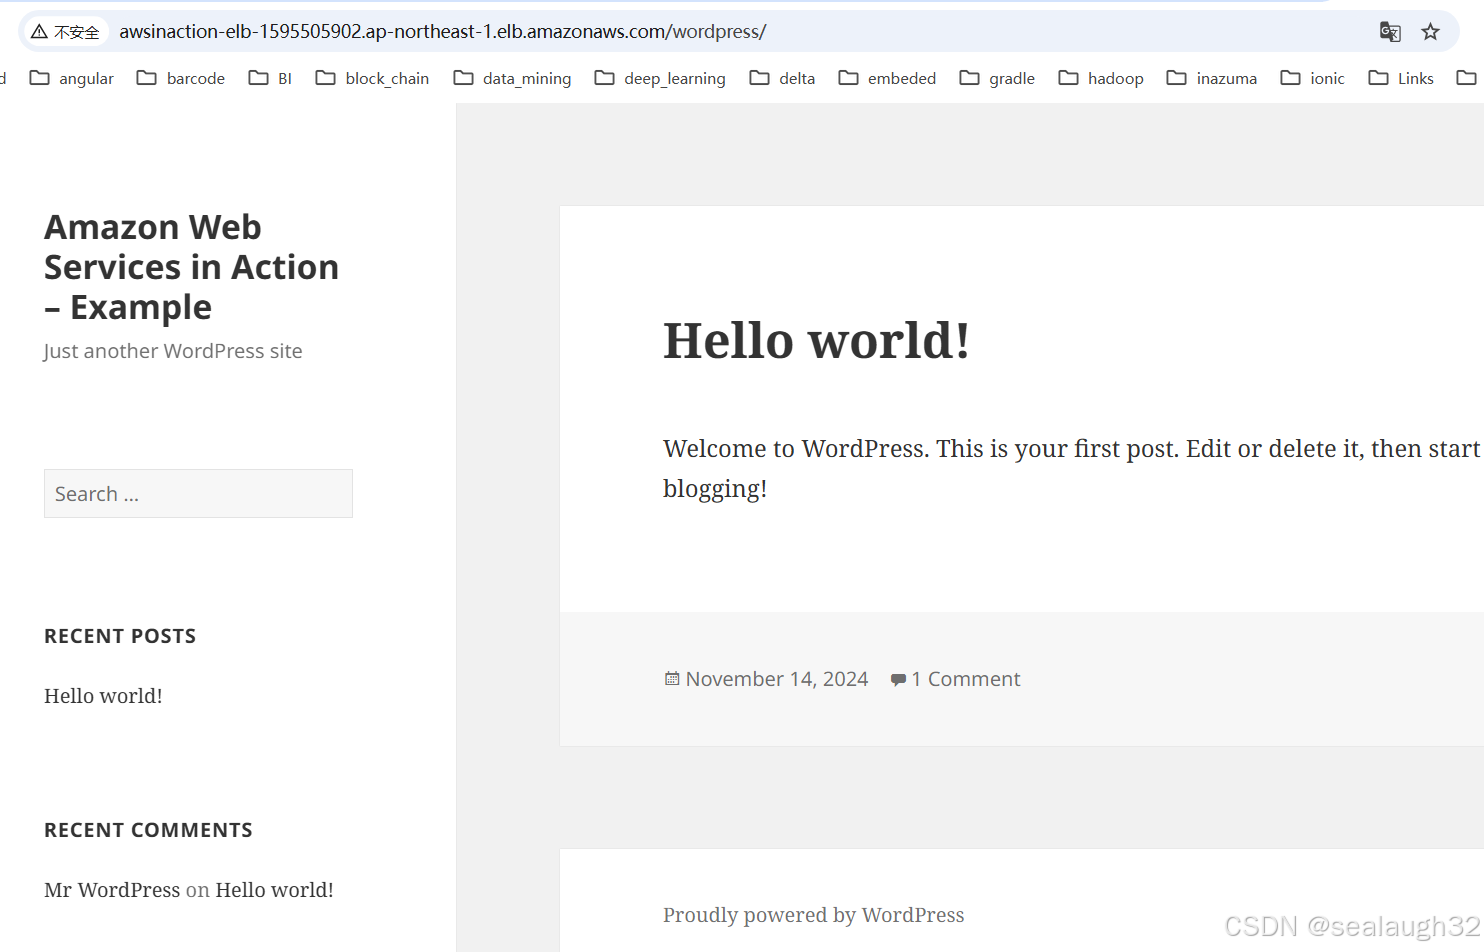1484x952 pixels.
Task: Open the 1 Comment link
Action: [x=966, y=679]
